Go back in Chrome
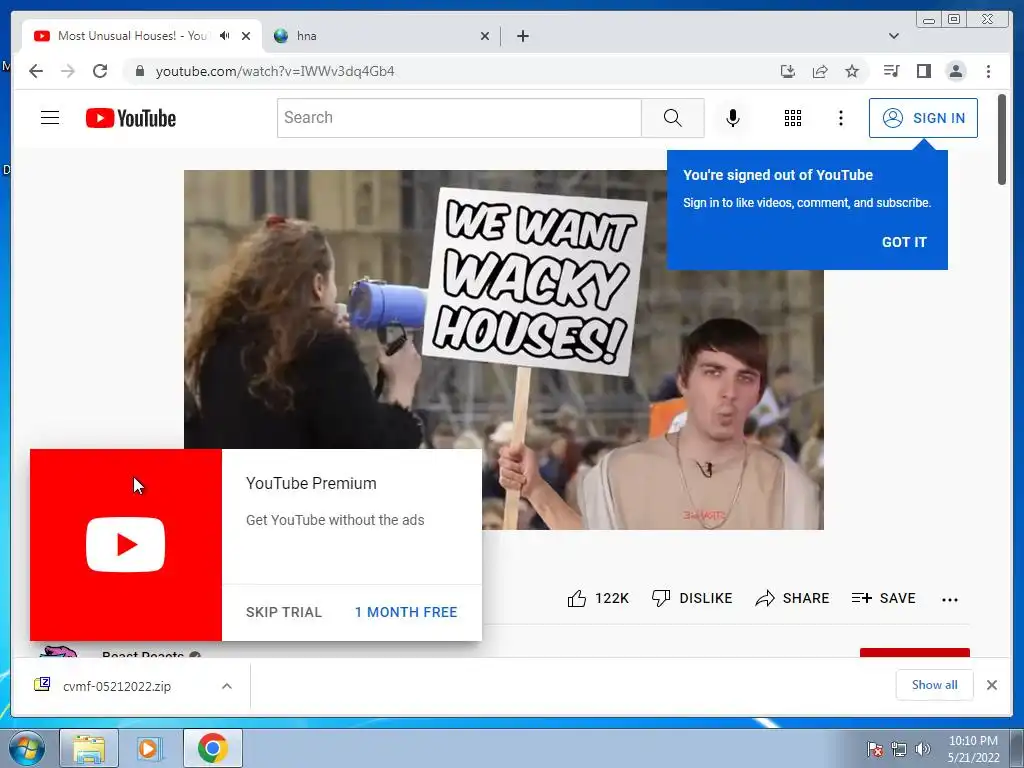Screen dimensions: 1024x768 point(36,71)
